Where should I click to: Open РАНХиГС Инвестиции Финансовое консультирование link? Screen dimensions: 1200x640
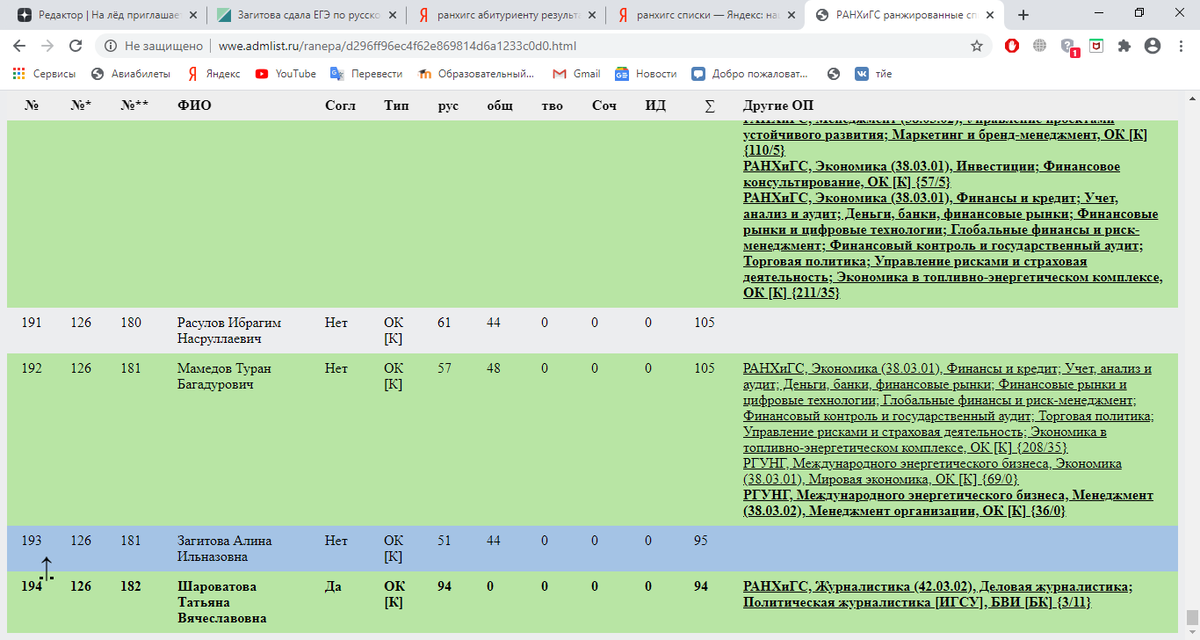pyautogui.click(x=932, y=174)
